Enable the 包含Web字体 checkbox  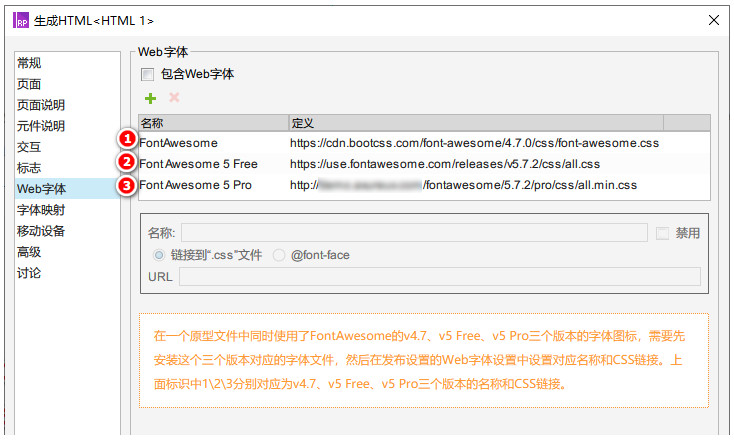point(147,74)
